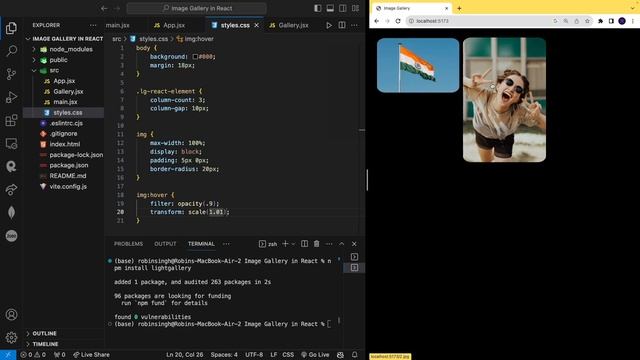Click Spaces: 4 indentation setting
640x360 pixels.
coord(224,355)
